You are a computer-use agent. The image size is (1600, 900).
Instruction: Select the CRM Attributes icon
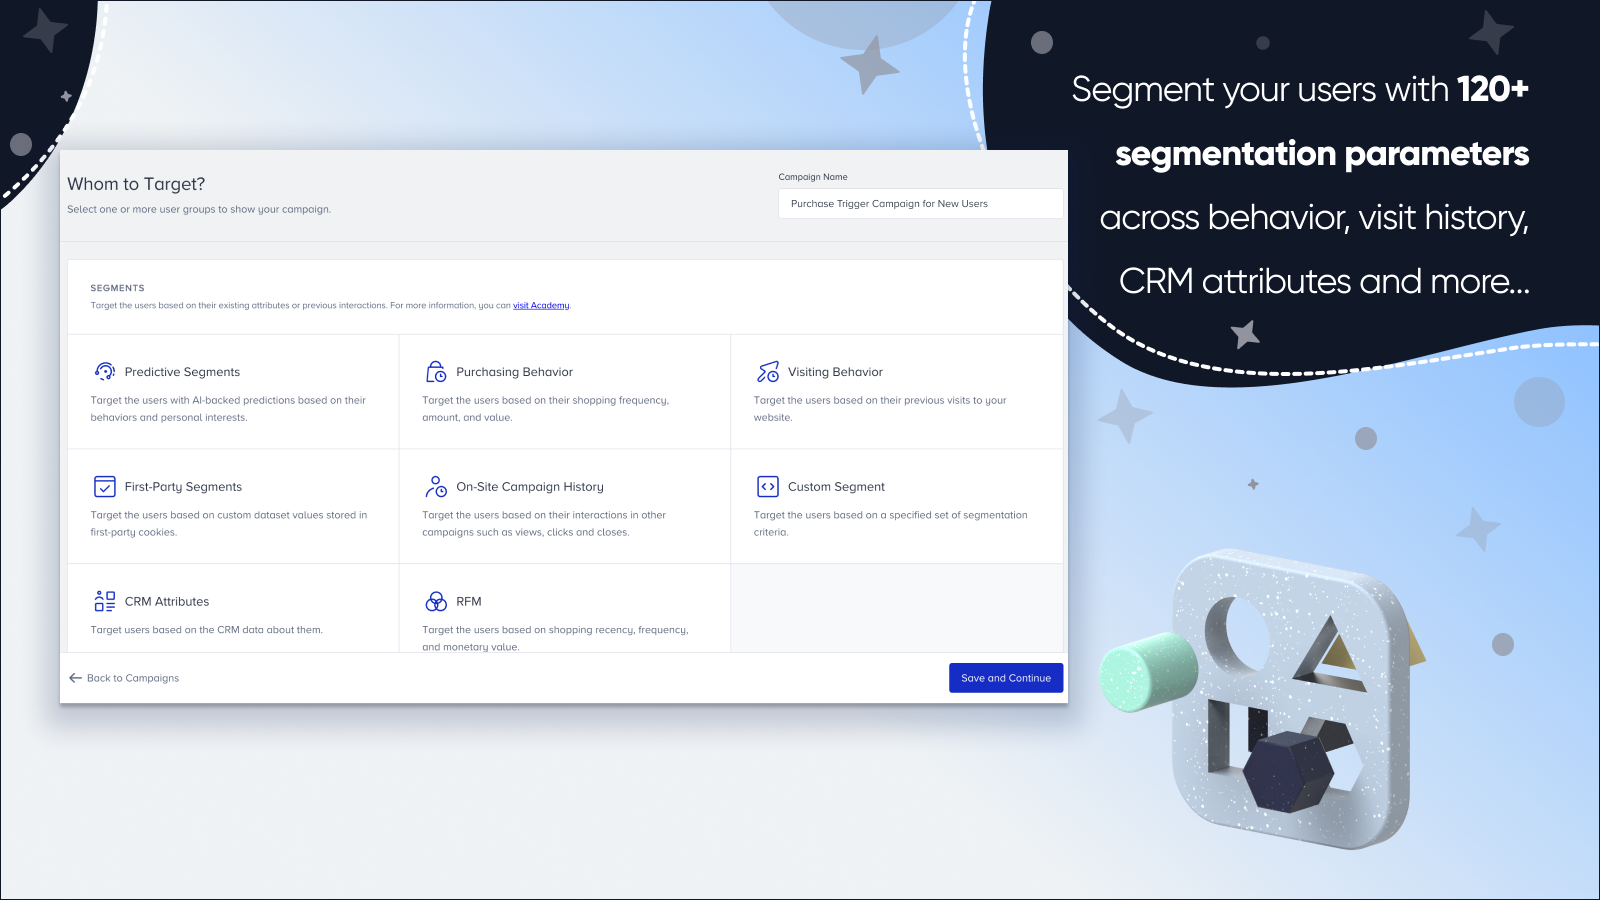104,601
